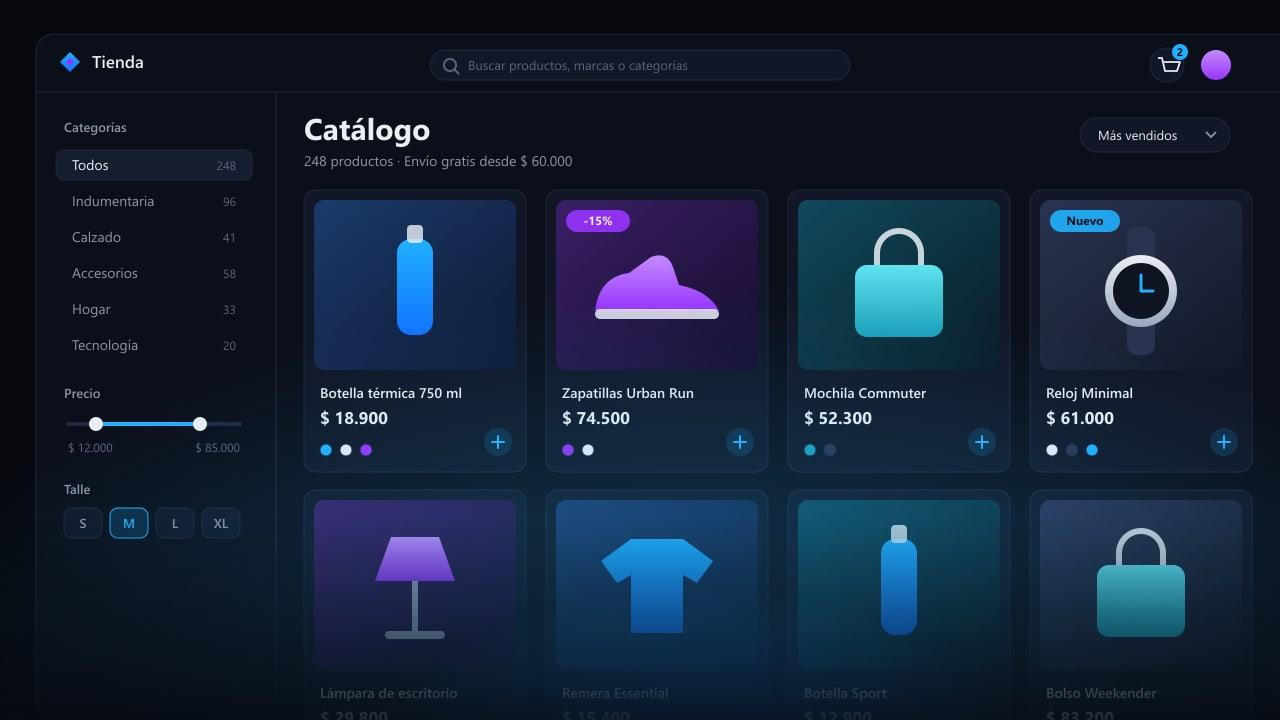Pick the blue color for Botella térmica

(326, 450)
